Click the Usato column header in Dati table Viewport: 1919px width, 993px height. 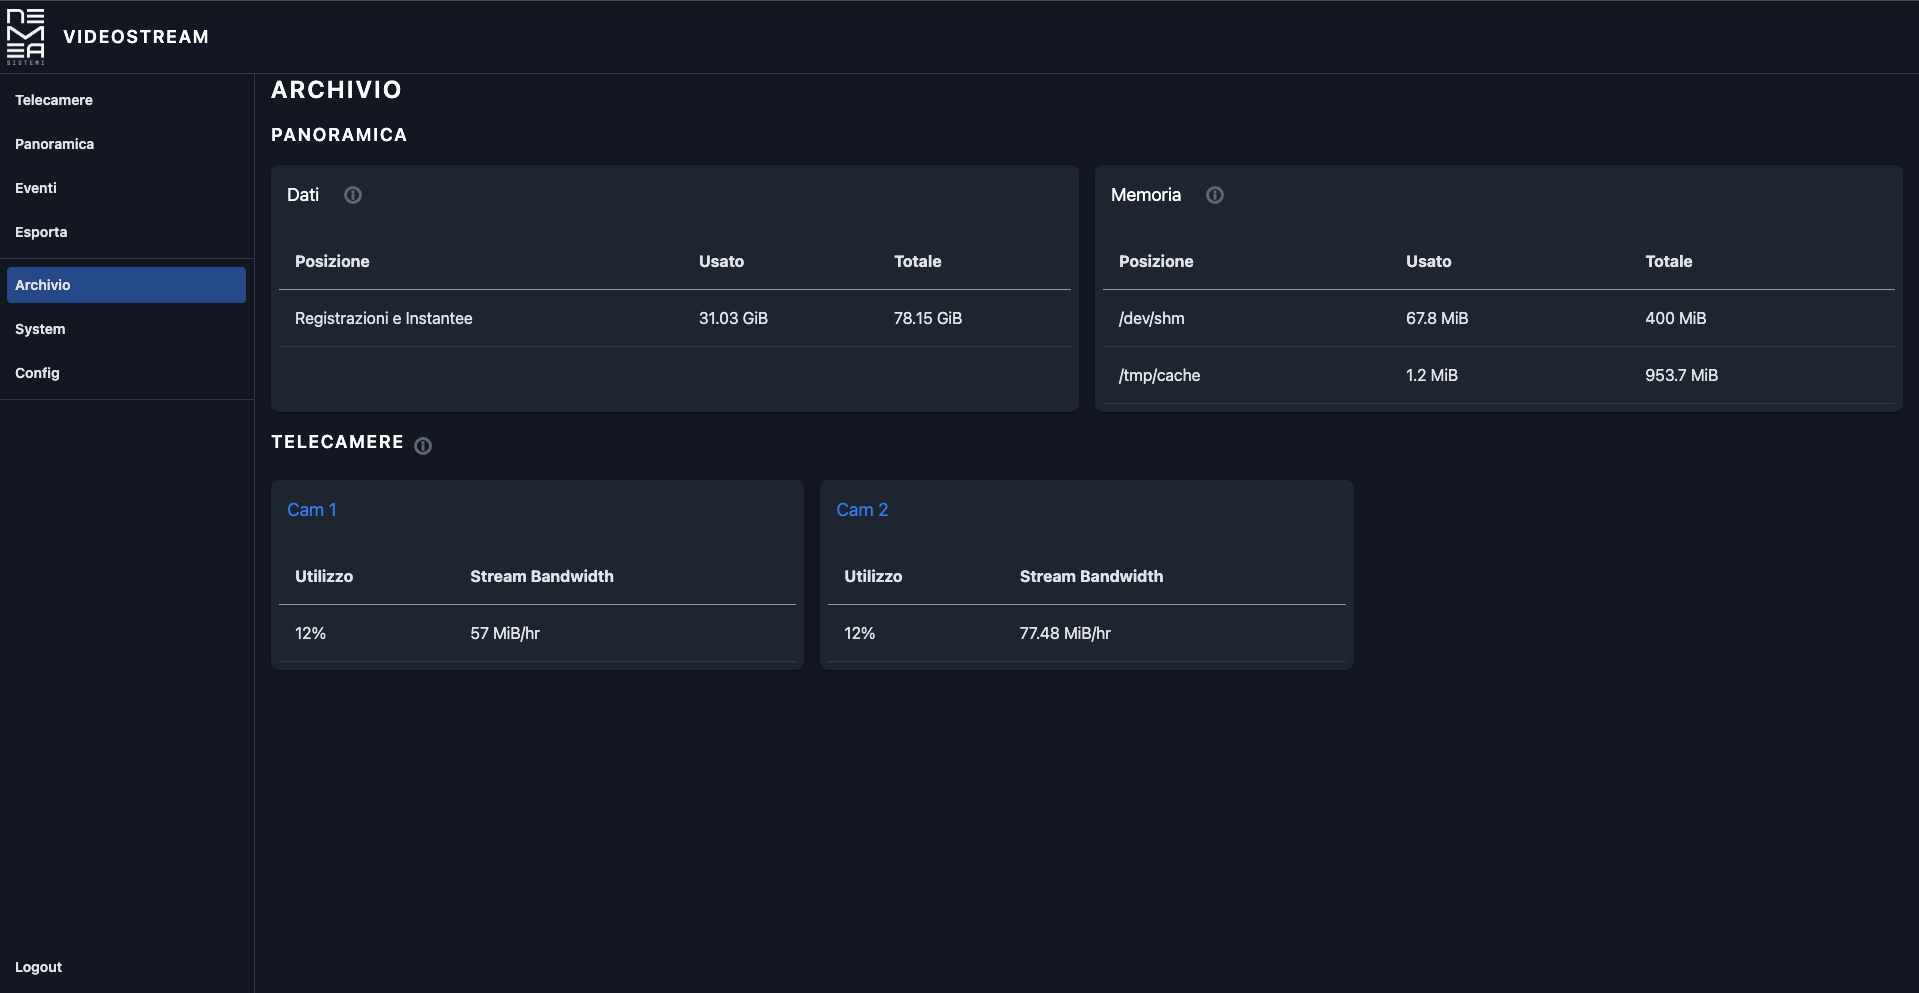point(721,261)
